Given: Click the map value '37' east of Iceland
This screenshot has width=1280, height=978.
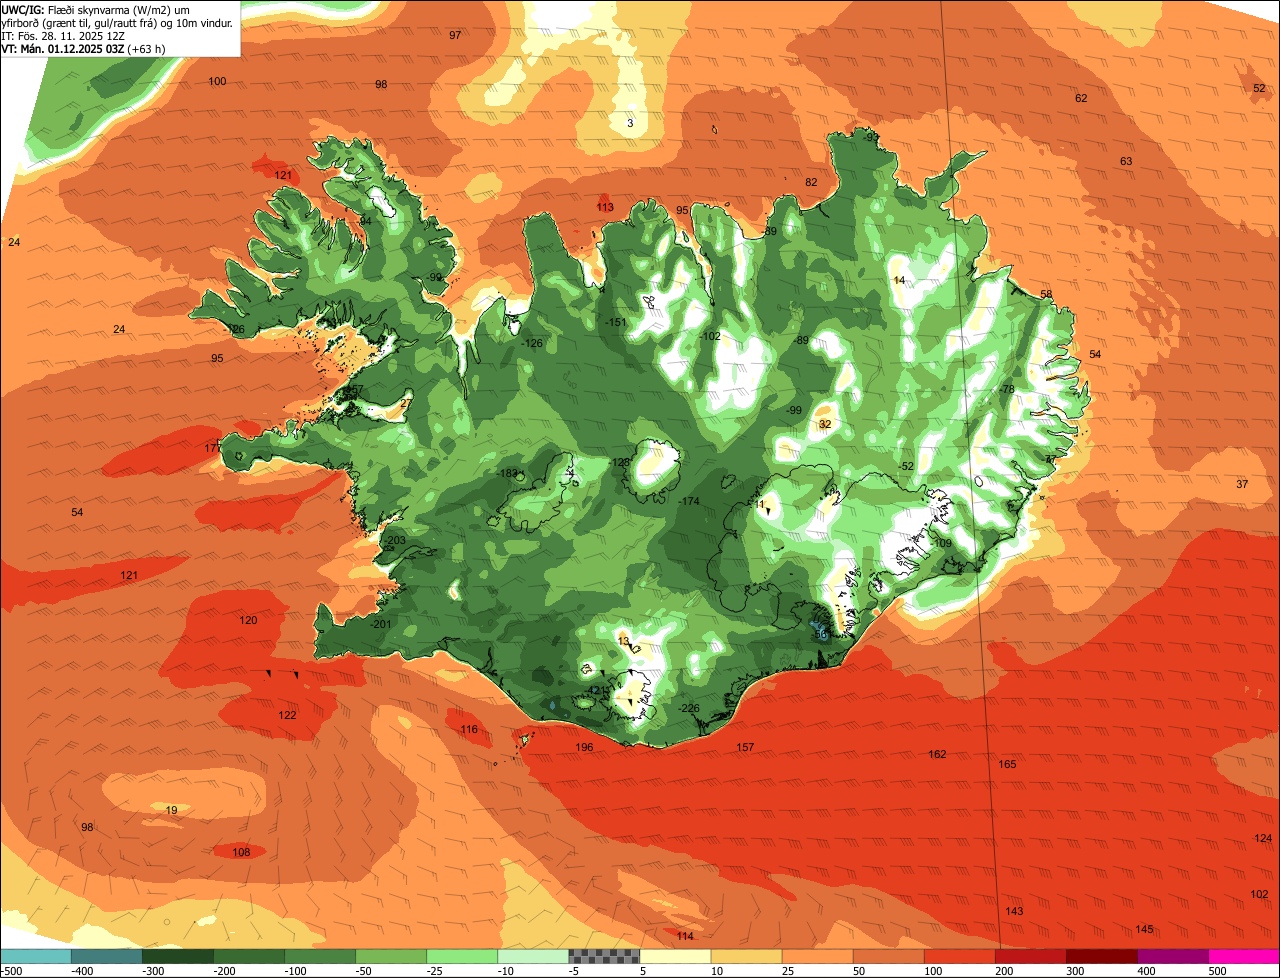Looking at the screenshot, I should coord(1242,484).
